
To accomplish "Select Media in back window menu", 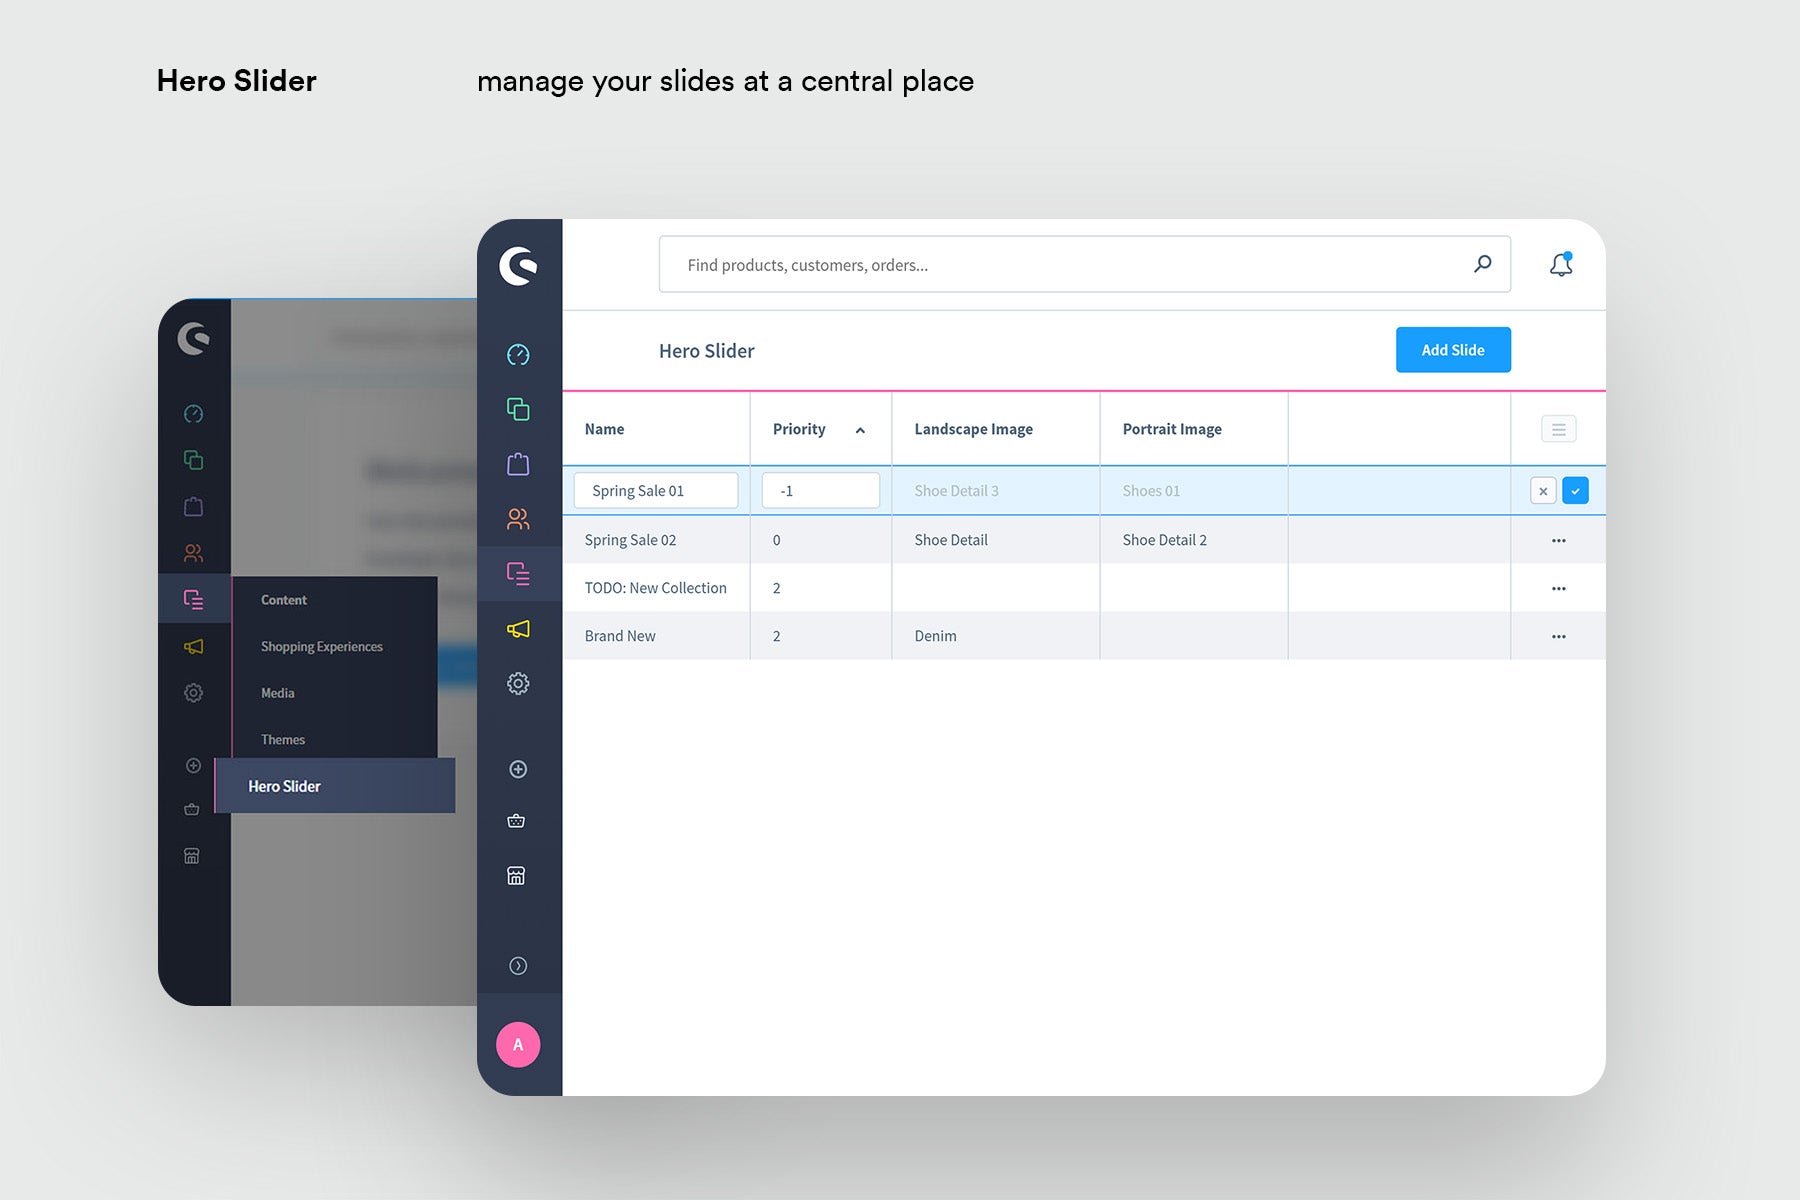I will [x=277, y=693].
